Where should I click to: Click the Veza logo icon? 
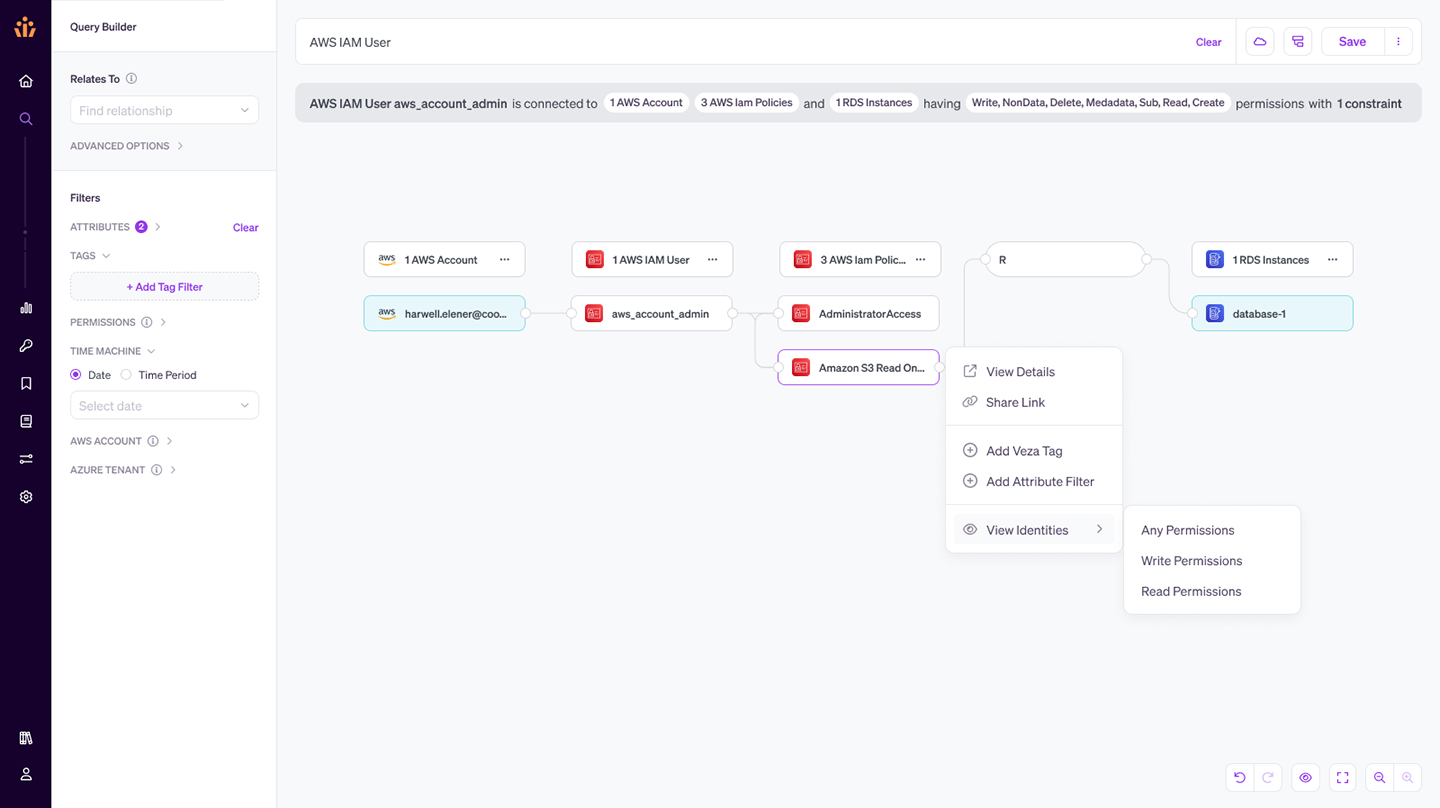25,27
